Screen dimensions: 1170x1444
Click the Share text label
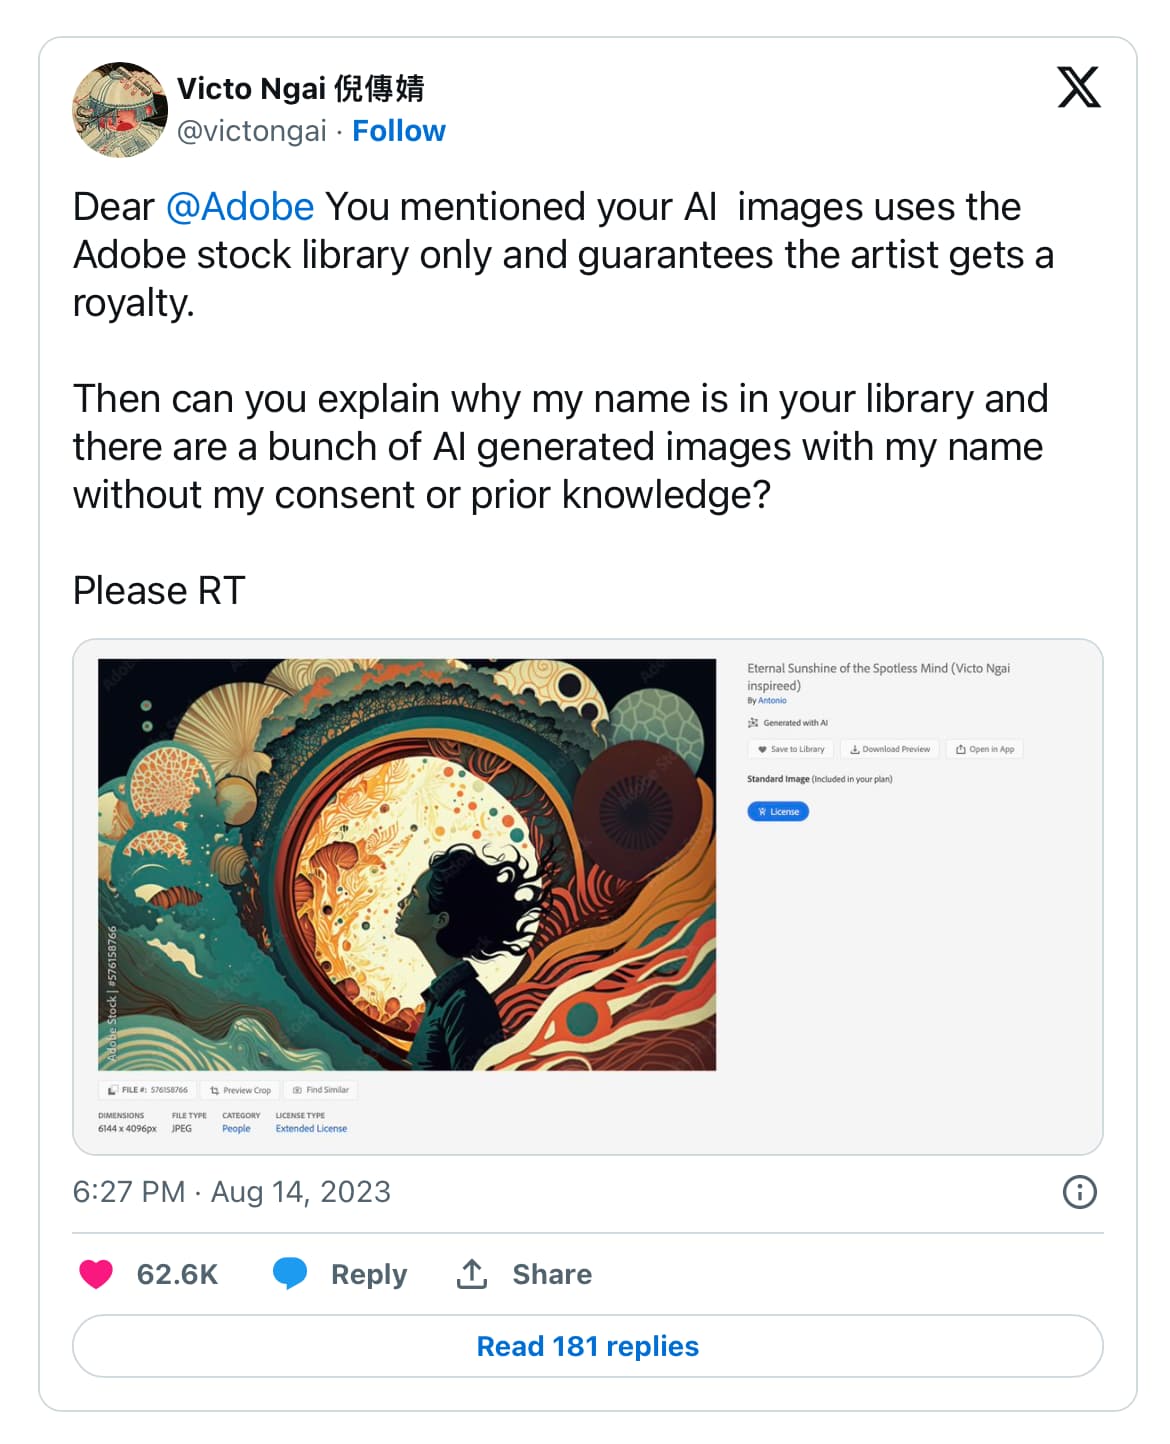point(552,1274)
